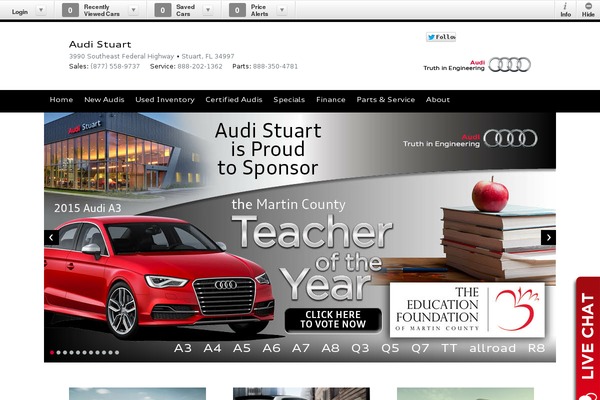Image resolution: width=600 pixels, height=400 pixels.
Task: Hide the top toolbar with Hide icon
Action: click(588, 10)
